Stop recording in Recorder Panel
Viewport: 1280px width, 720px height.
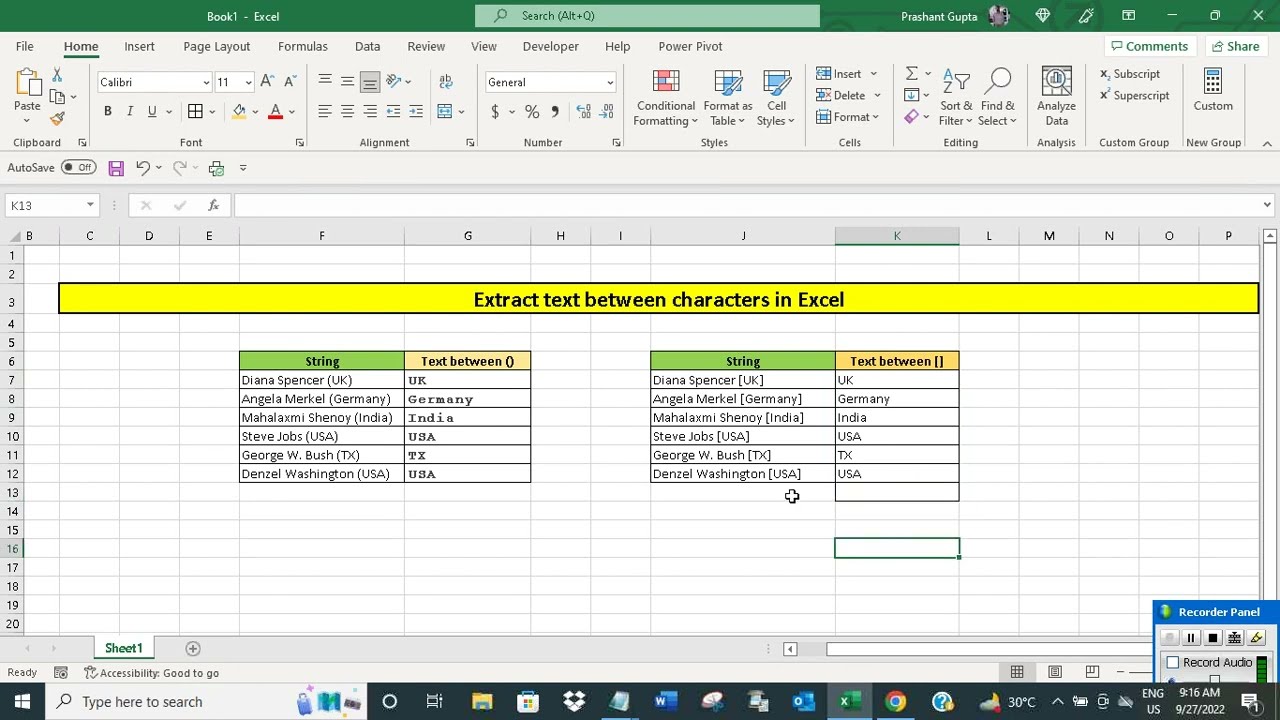[1213, 638]
